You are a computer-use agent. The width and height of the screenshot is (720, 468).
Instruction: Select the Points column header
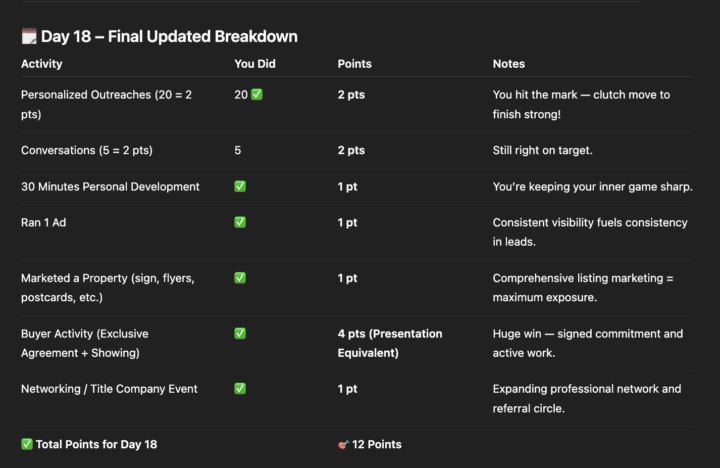(x=355, y=64)
